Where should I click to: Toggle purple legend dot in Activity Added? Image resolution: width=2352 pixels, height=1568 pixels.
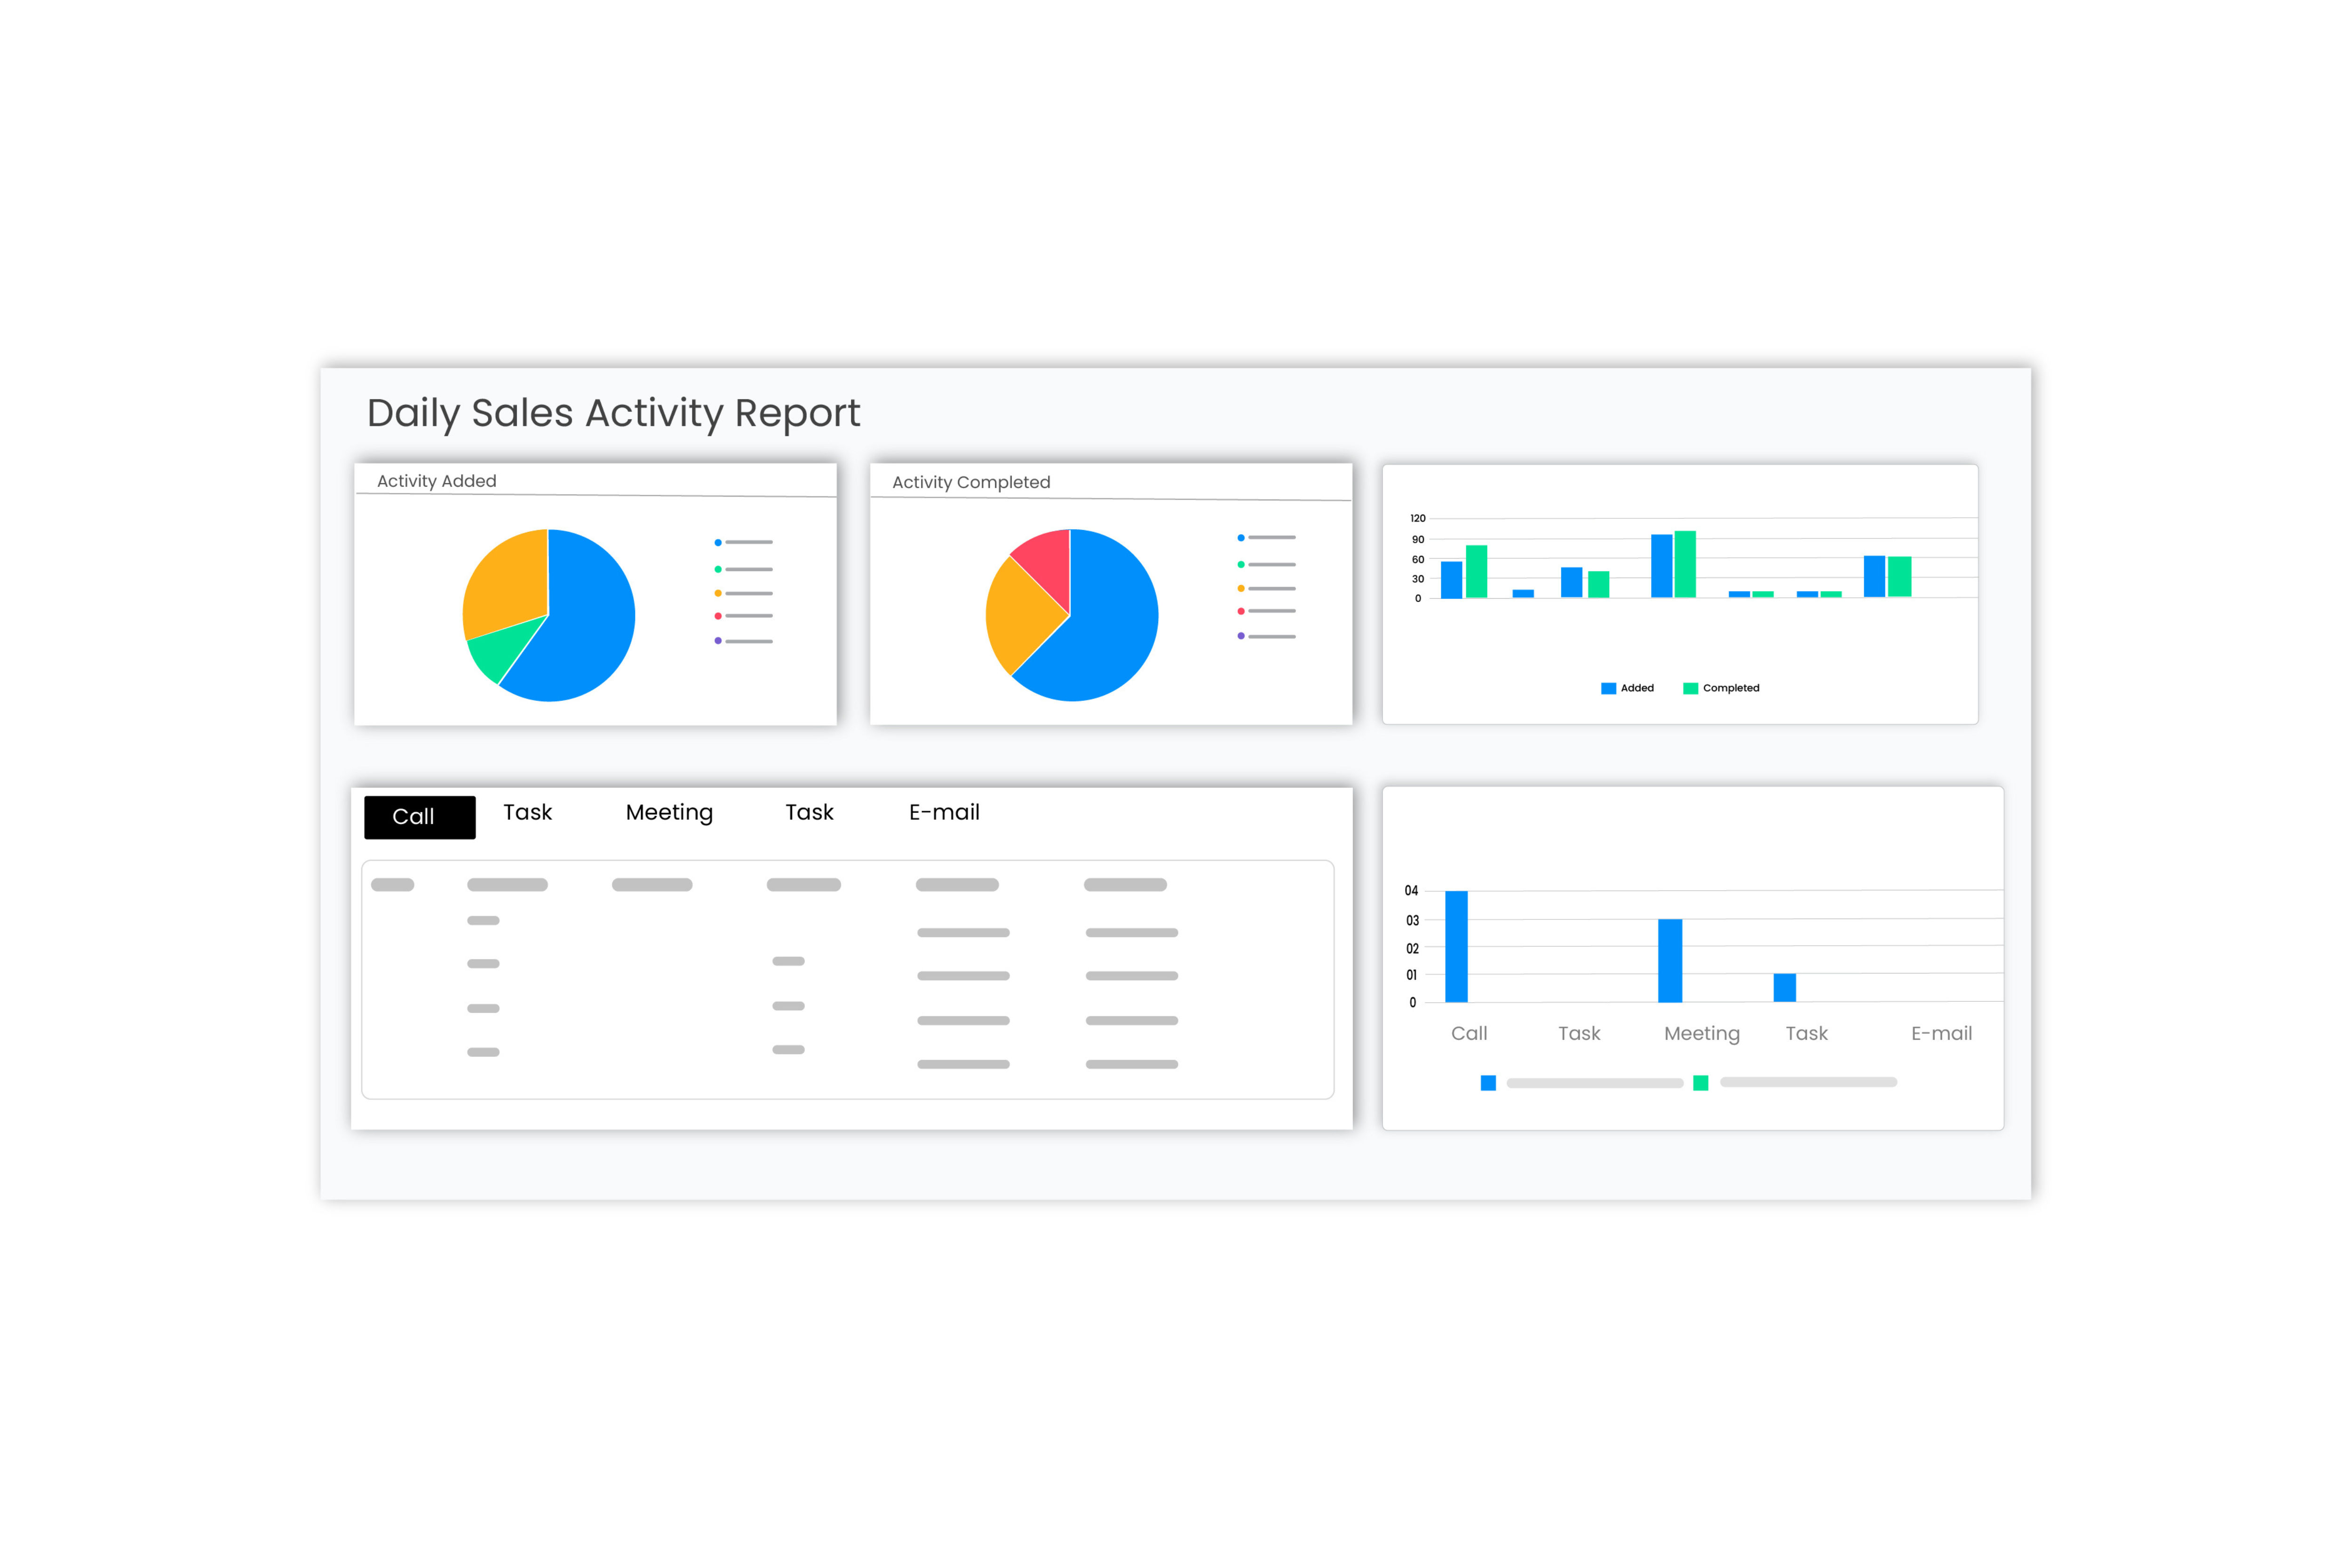(x=718, y=640)
